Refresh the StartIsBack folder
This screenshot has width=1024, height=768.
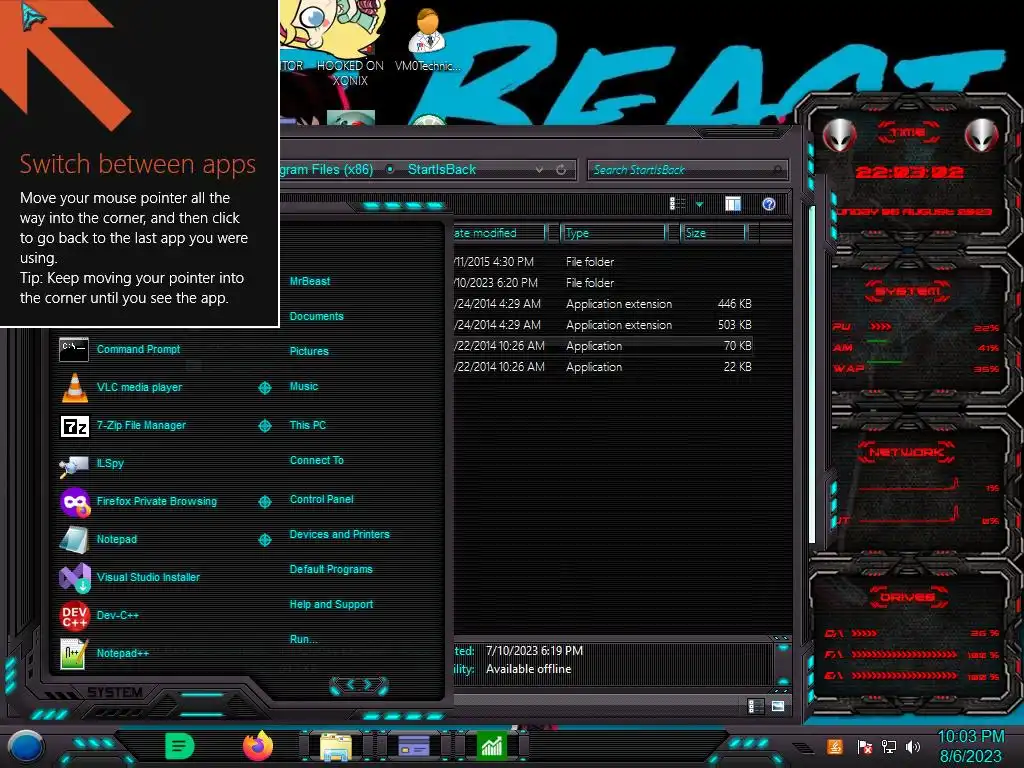click(561, 170)
